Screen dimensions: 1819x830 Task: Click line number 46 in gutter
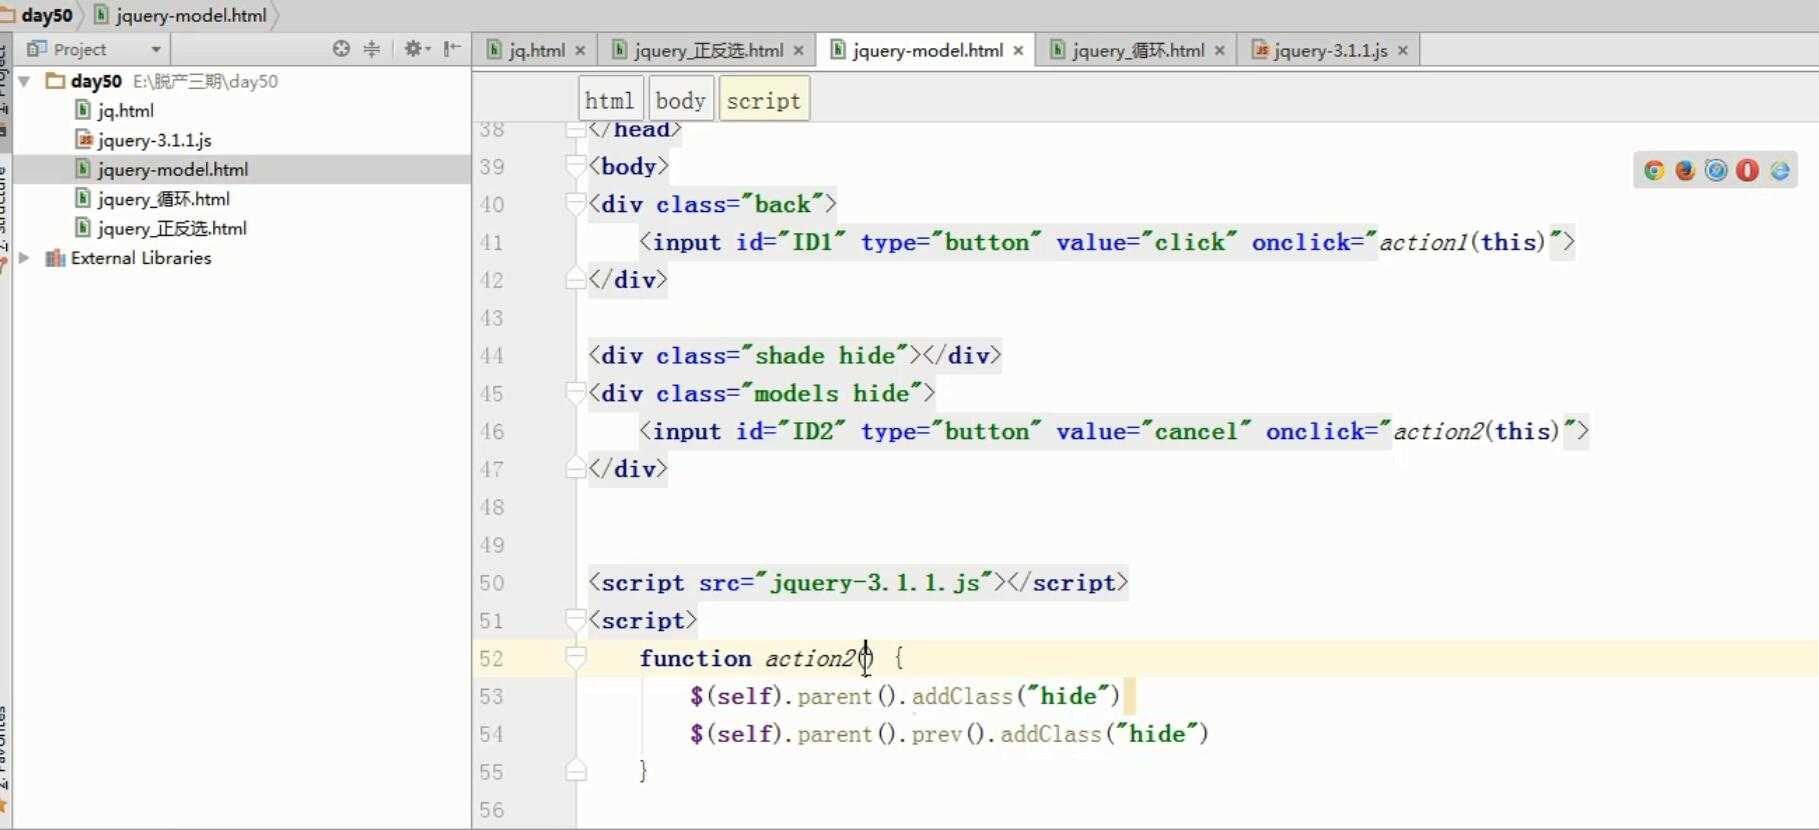pos(491,431)
